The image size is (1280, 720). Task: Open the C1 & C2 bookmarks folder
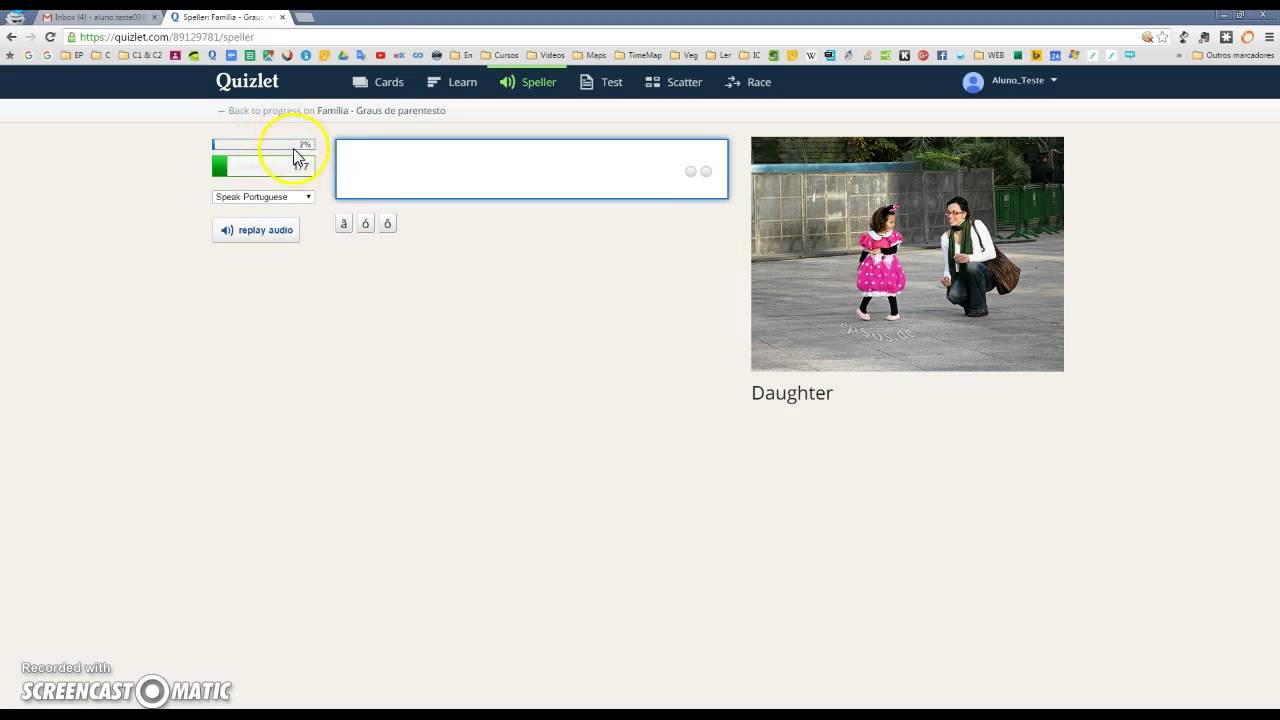[140, 55]
